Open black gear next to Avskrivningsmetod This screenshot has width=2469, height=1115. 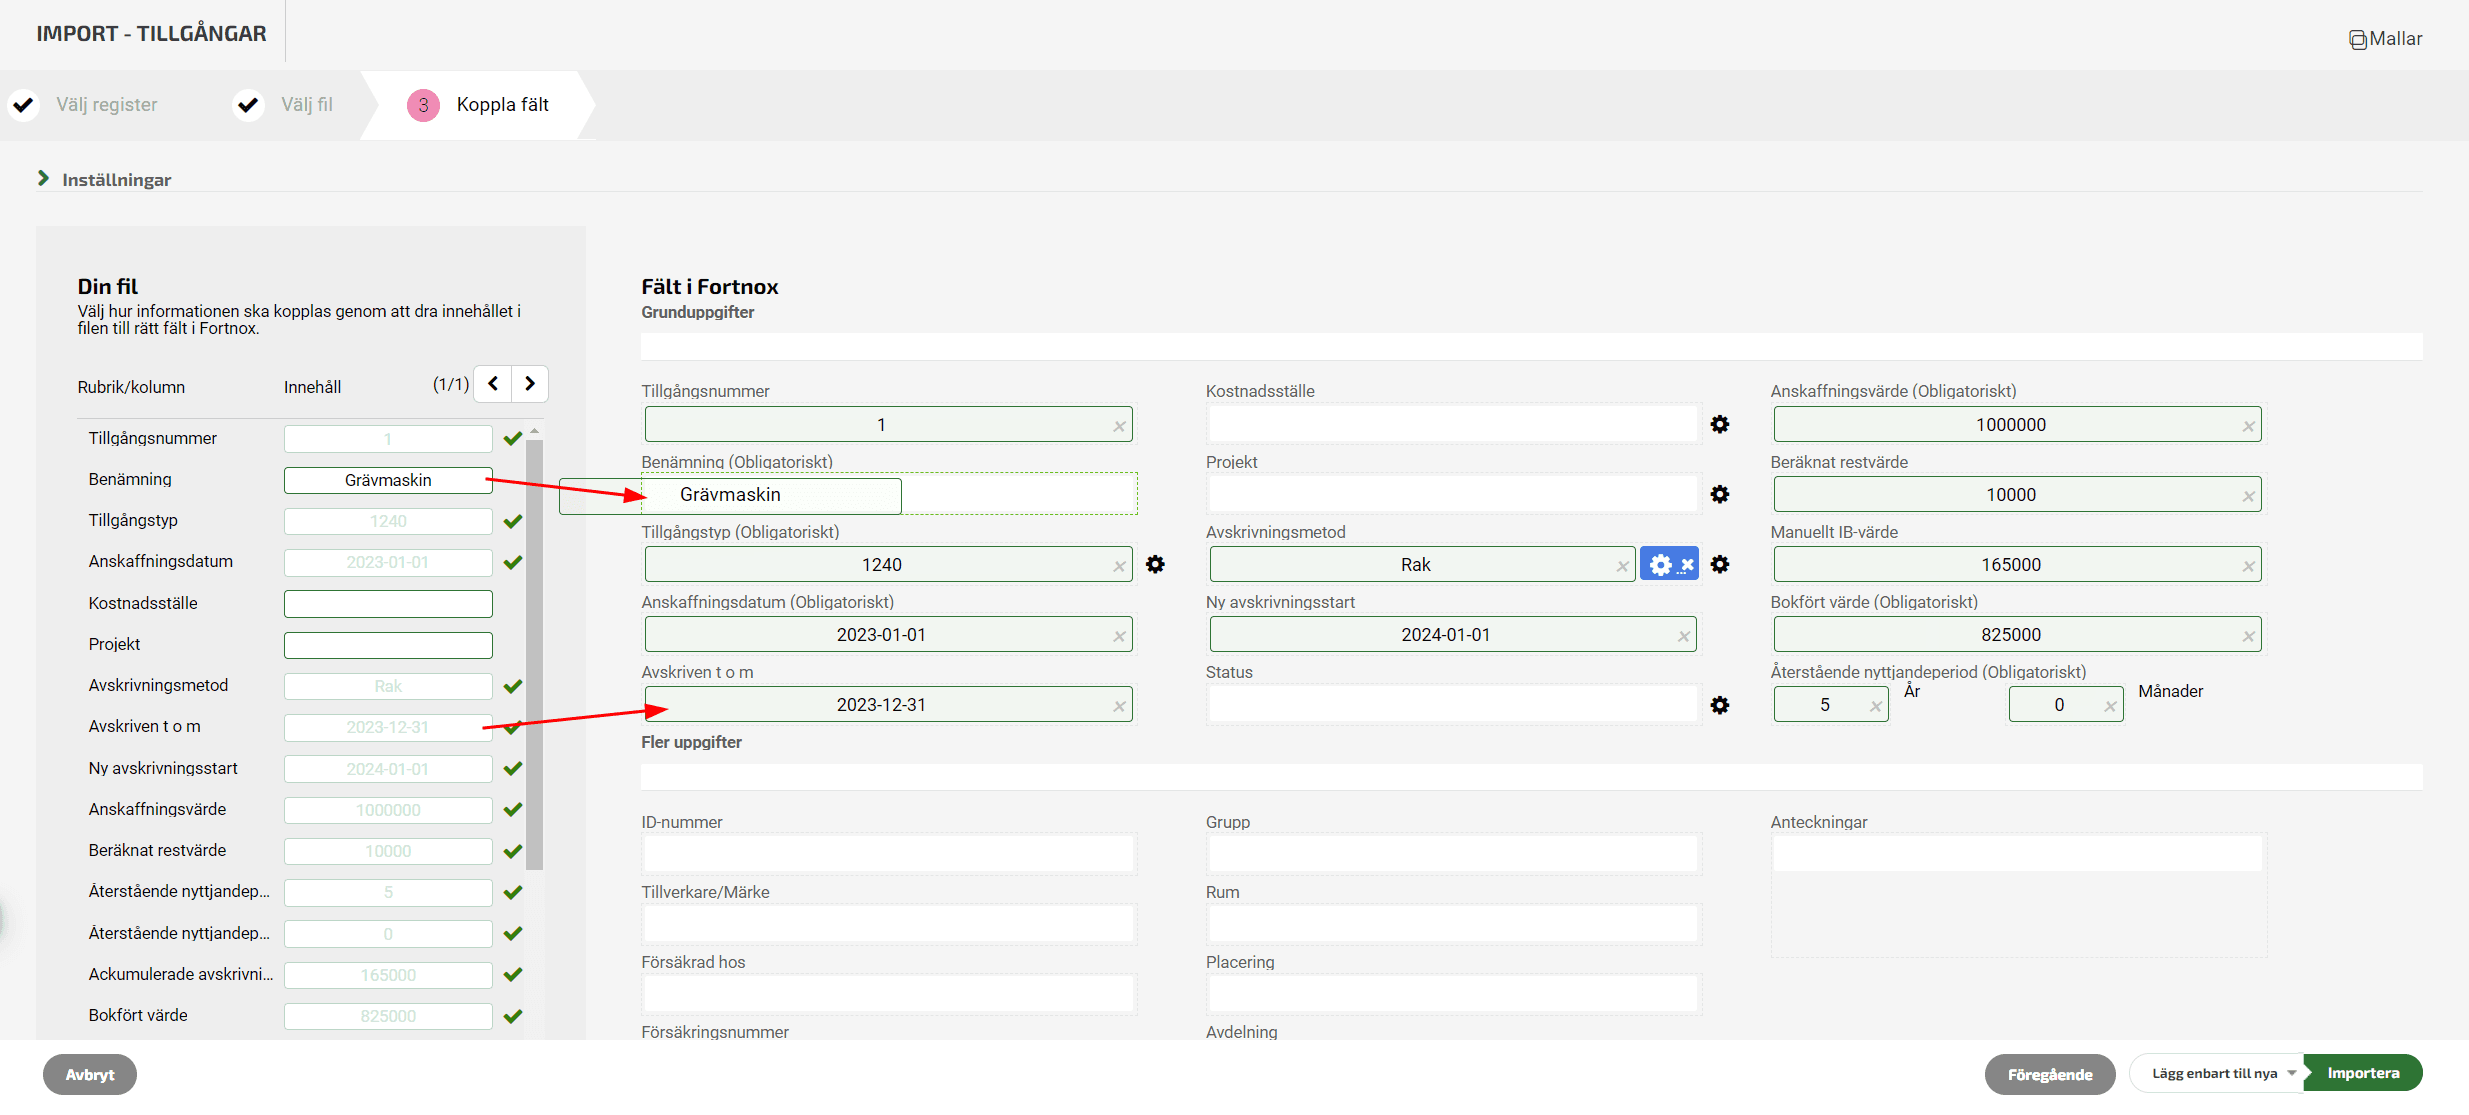coord(1720,565)
